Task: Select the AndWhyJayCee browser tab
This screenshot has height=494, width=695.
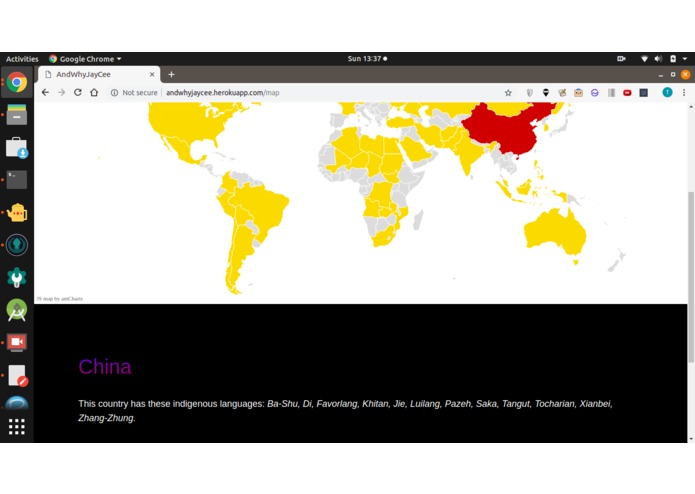Action: 98,74
